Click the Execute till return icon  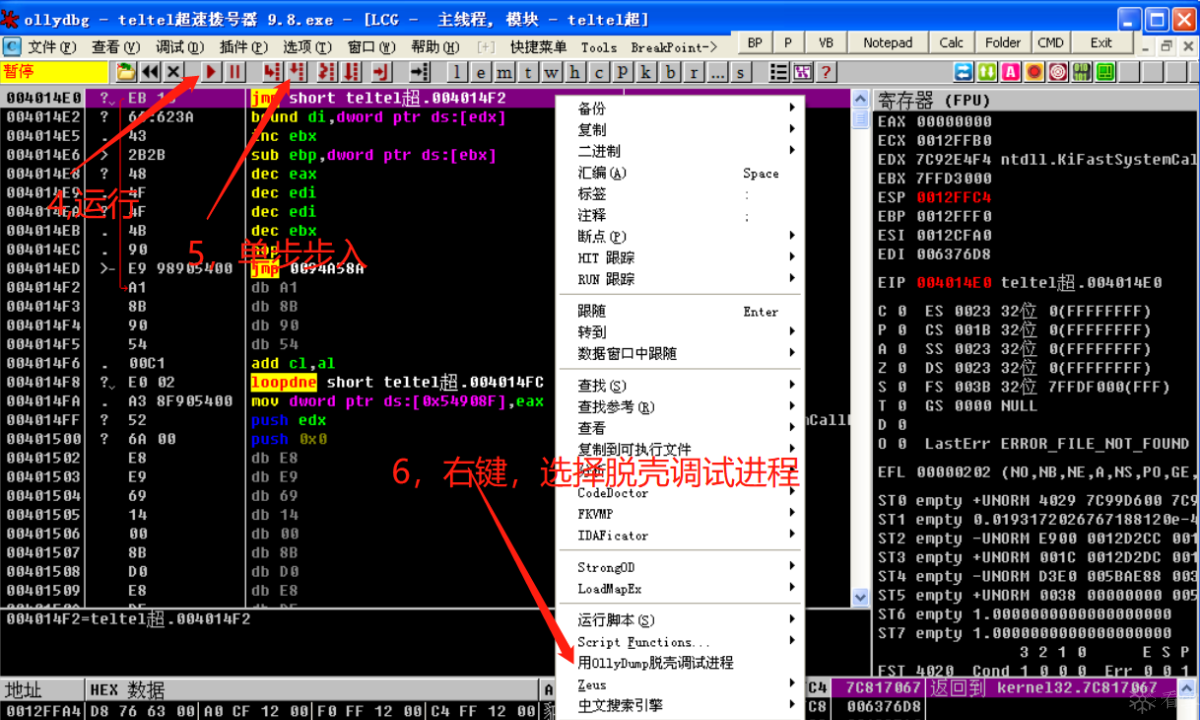coord(381,72)
